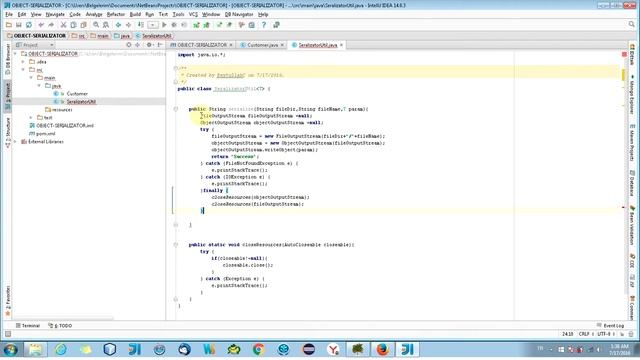Click the java breadcrumb in navigation bar
This screenshot has height=360, width=640.
pyautogui.click(x=122, y=36)
